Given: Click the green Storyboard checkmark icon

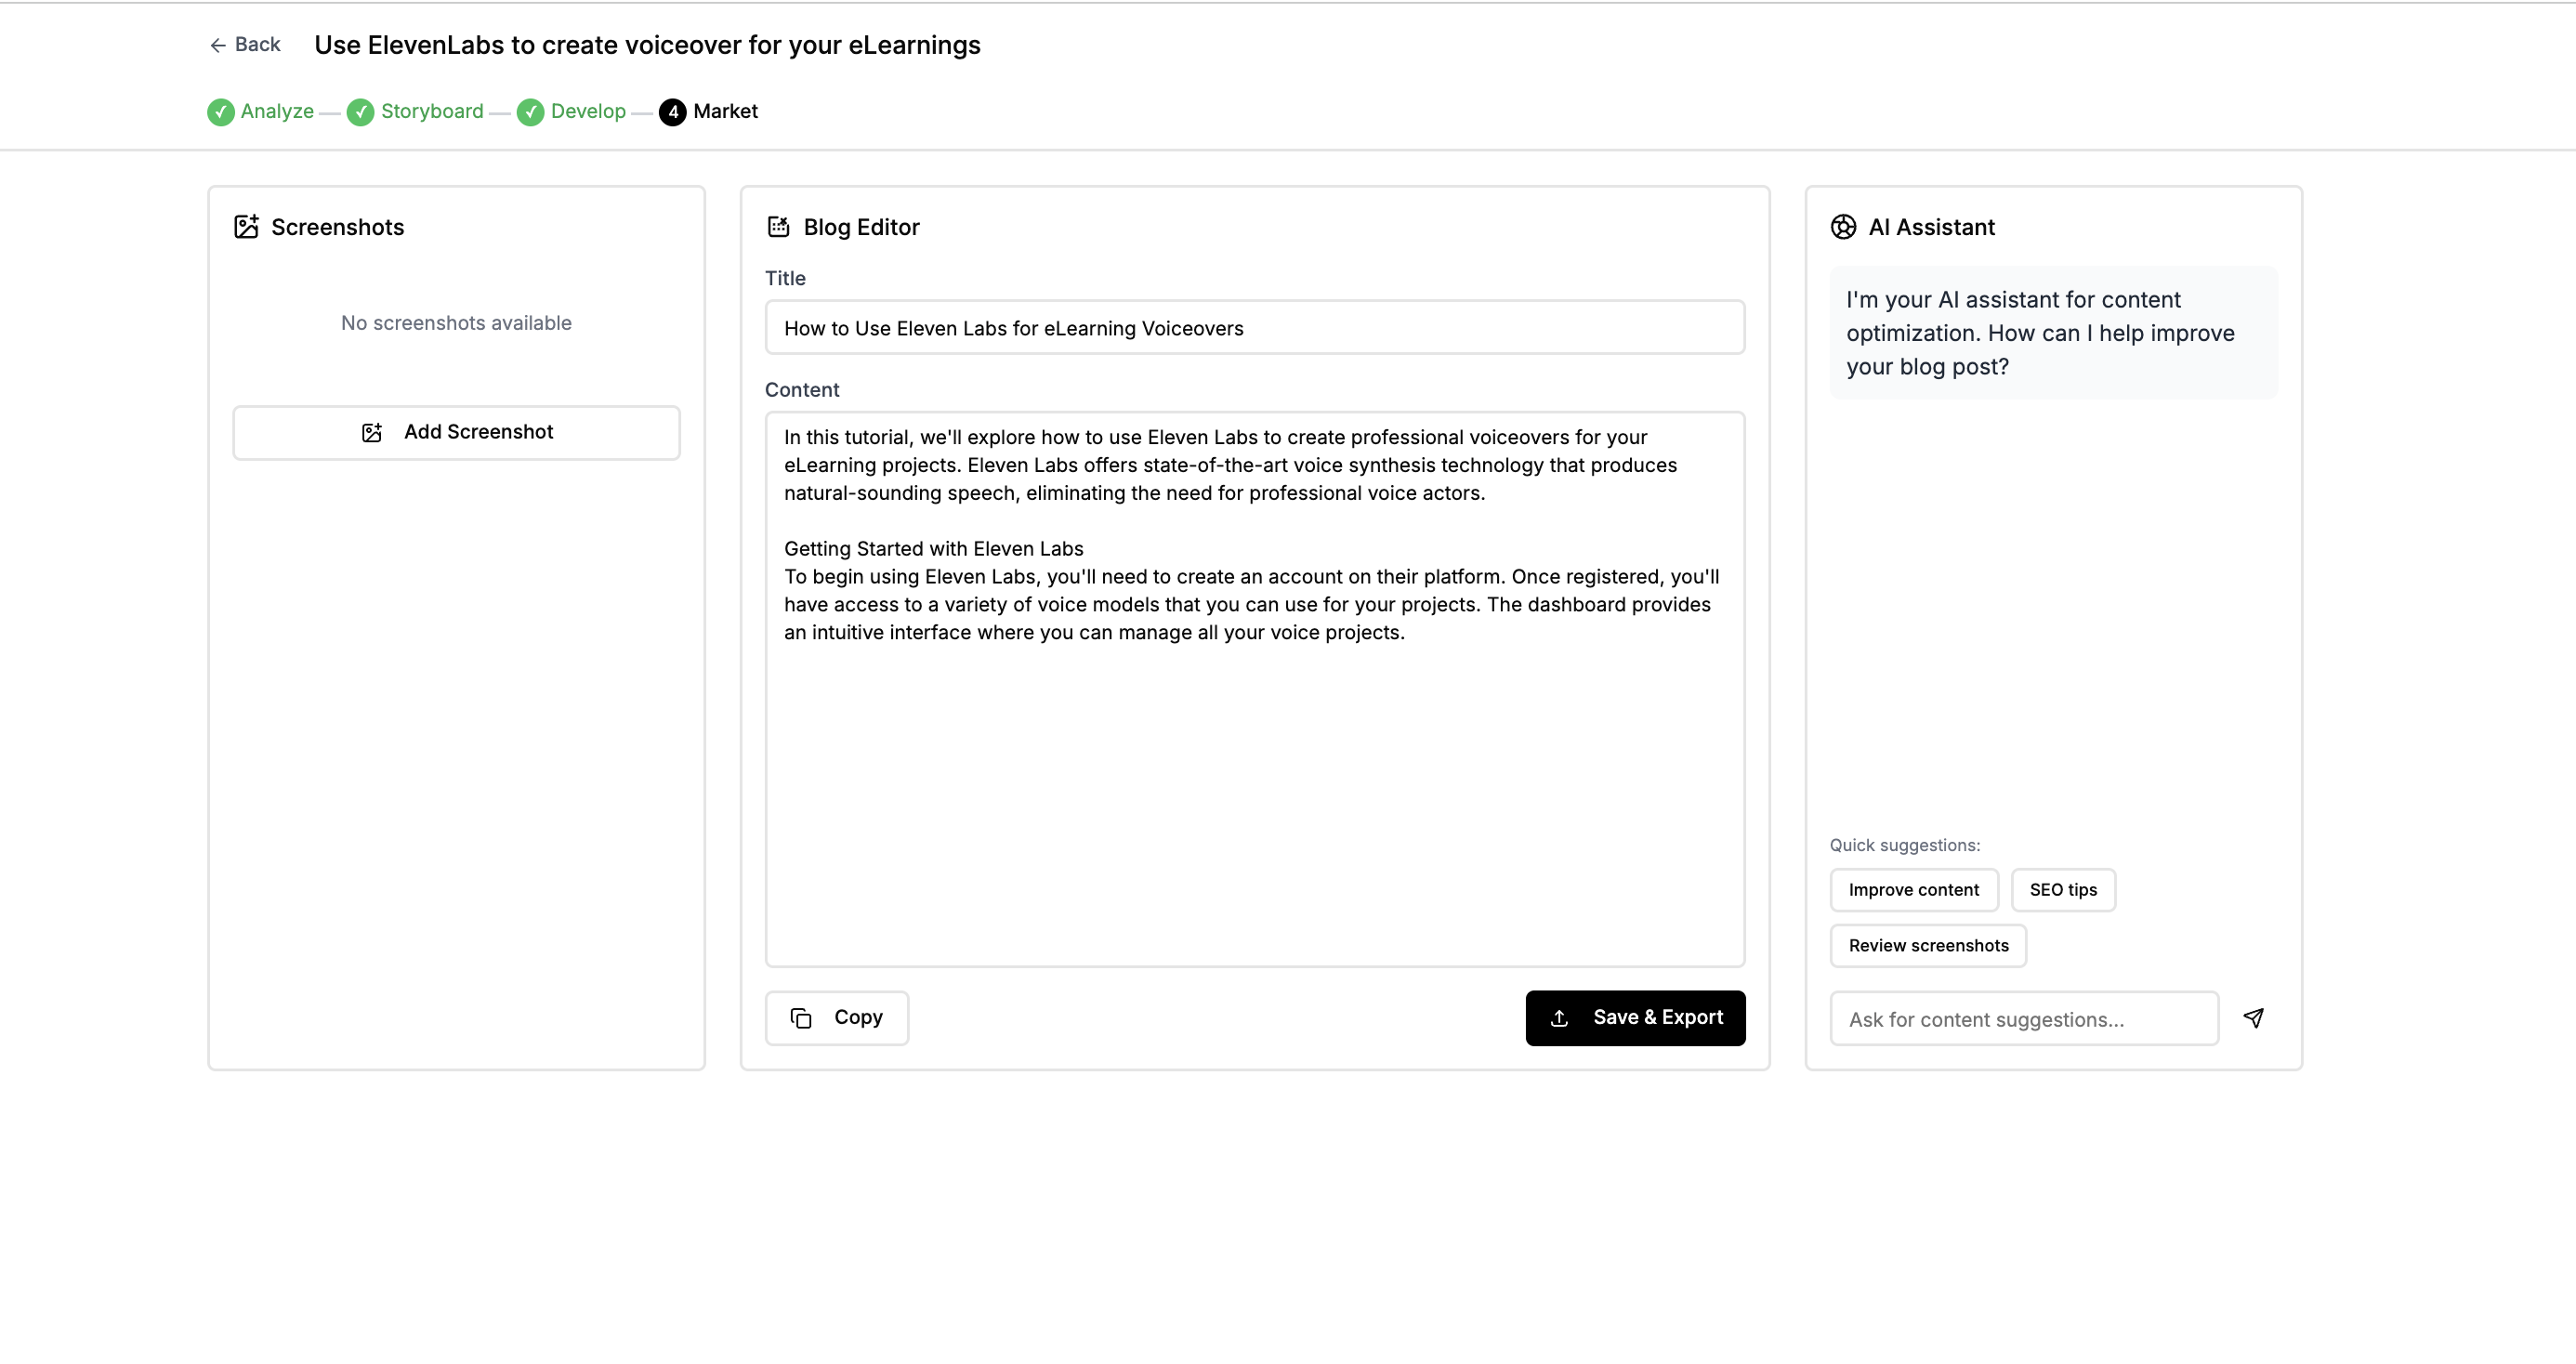Looking at the screenshot, I should (360, 112).
